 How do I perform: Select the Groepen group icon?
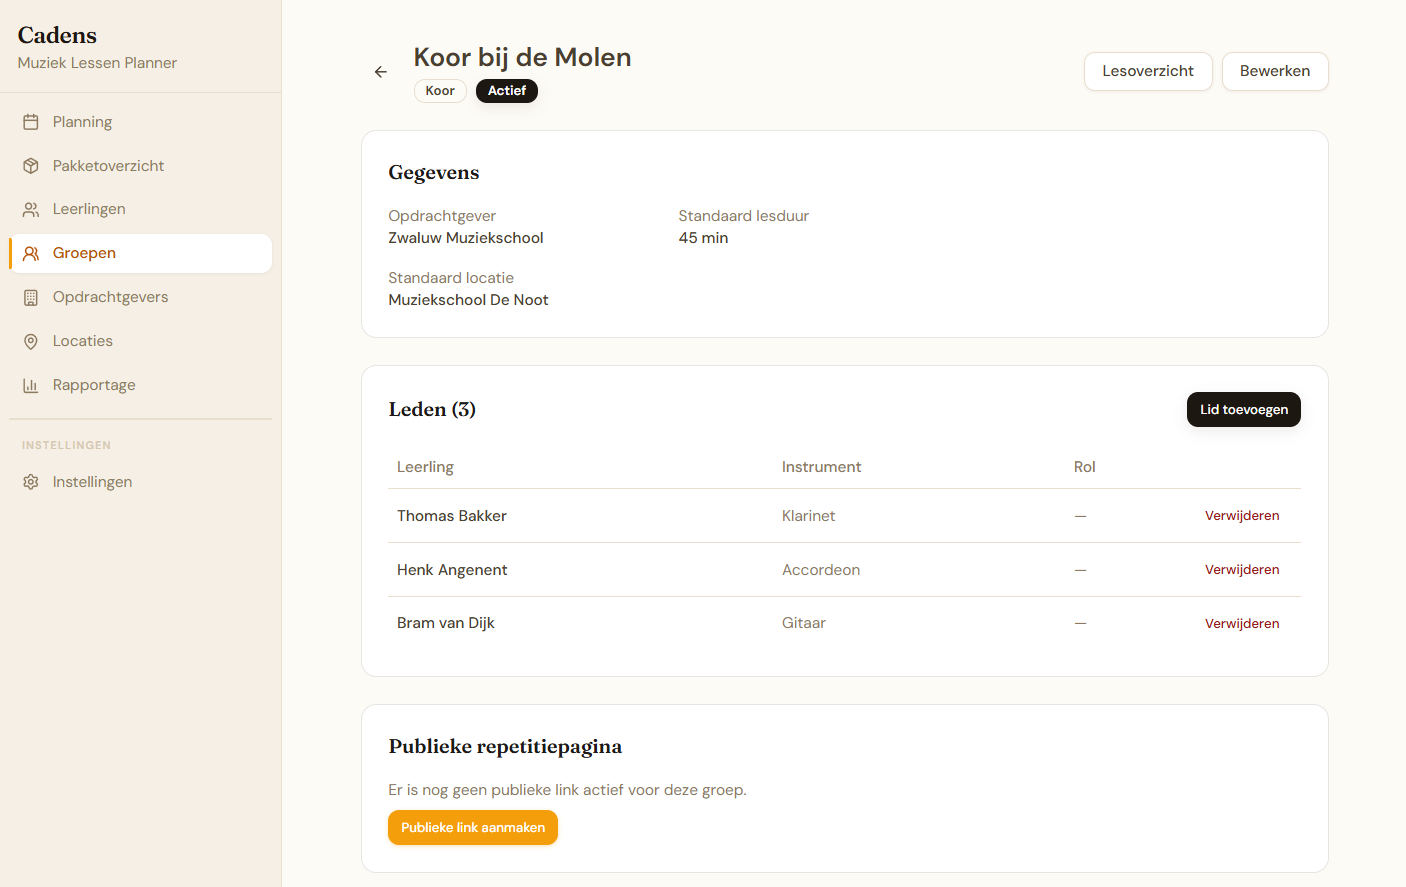(31, 252)
